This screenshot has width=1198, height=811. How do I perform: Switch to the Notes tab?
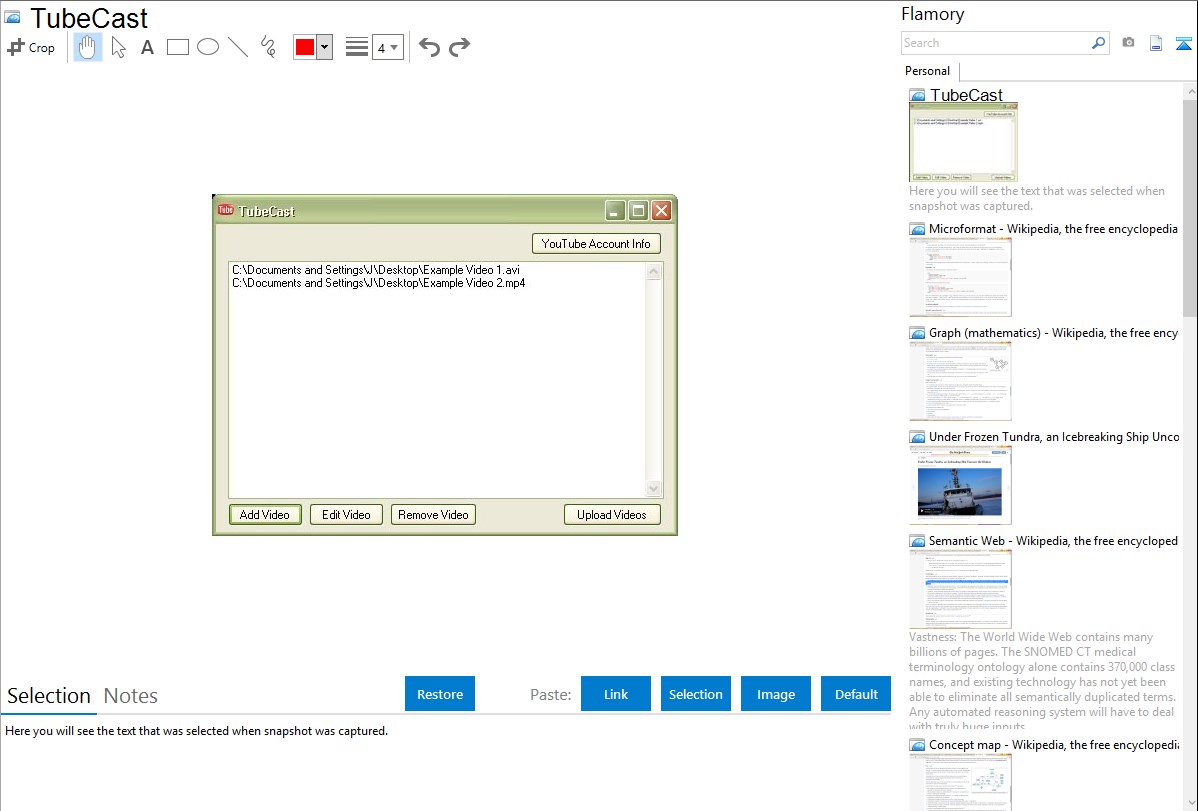[131, 696]
